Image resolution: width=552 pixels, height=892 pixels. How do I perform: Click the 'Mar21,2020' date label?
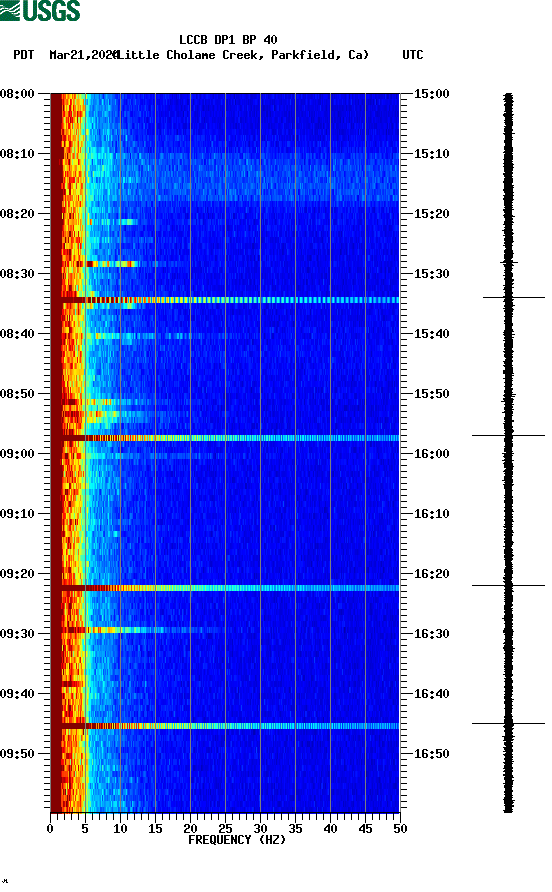point(83,55)
